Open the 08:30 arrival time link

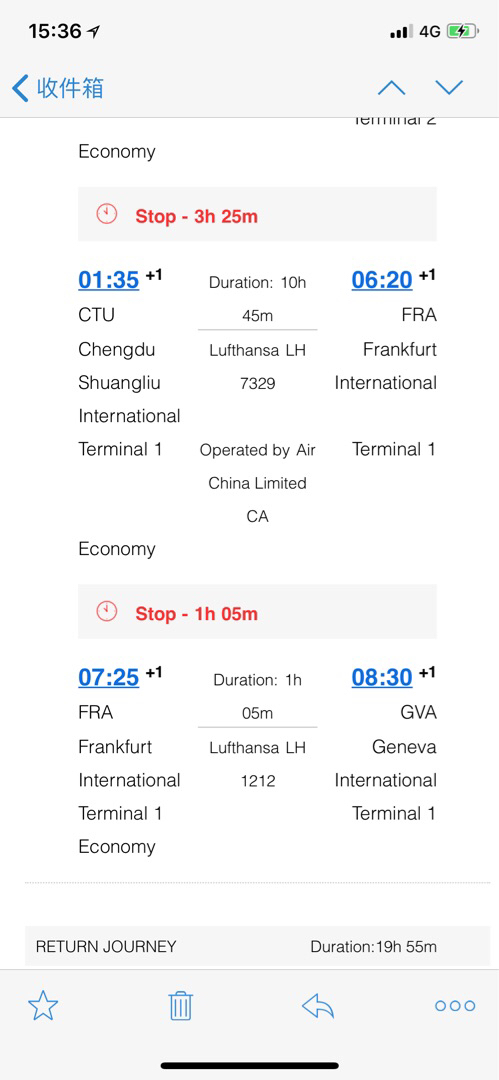pyautogui.click(x=382, y=678)
